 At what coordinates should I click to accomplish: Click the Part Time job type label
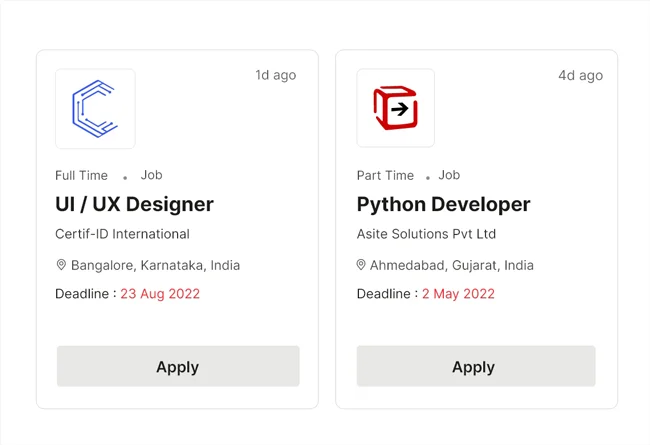385,175
